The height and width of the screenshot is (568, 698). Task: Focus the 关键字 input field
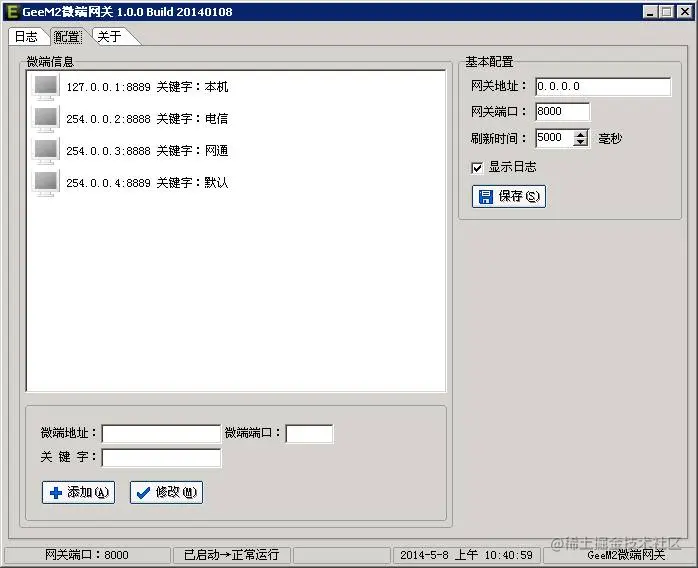click(x=161, y=458)
